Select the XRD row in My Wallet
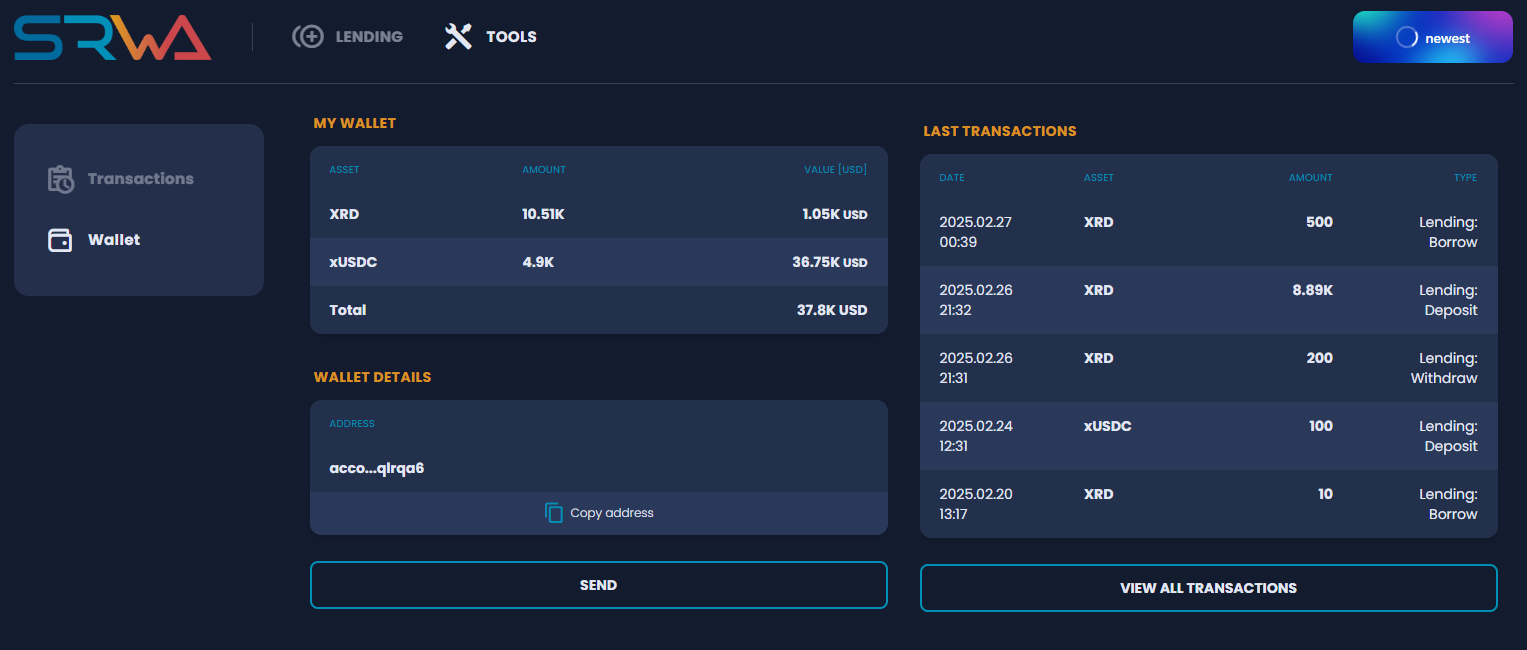 pos(598,214)
